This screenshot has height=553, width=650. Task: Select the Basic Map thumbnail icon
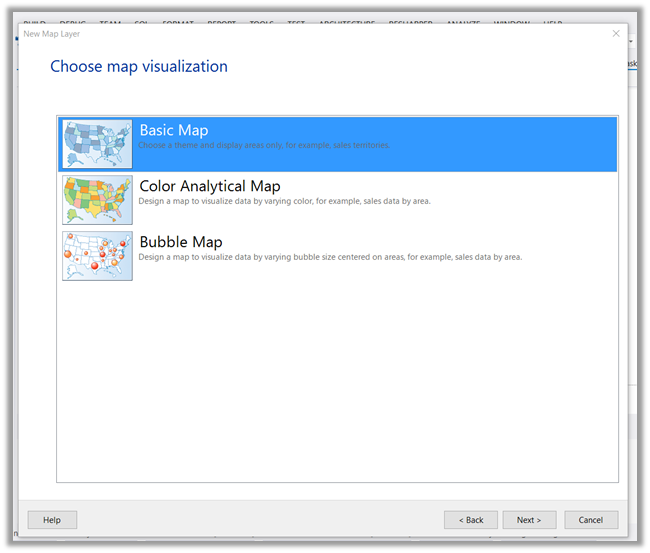[97, 144]
